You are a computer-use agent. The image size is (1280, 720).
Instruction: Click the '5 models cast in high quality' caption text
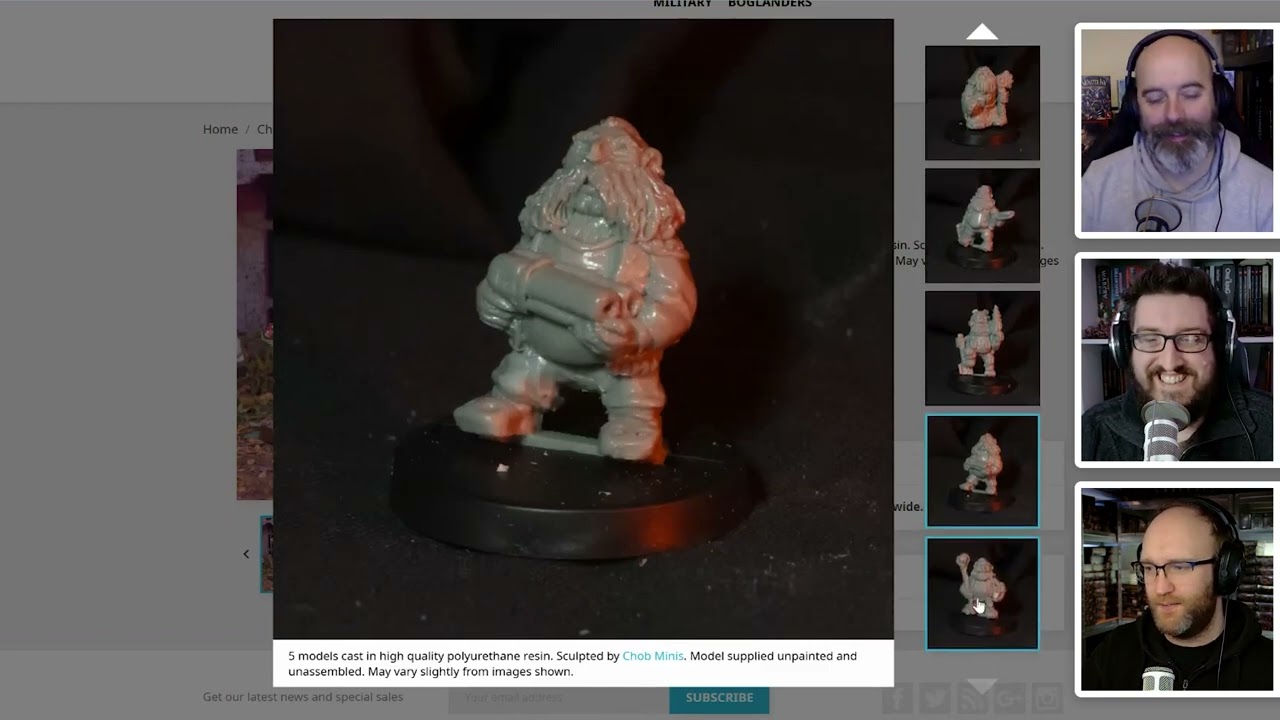pos(572,664)
